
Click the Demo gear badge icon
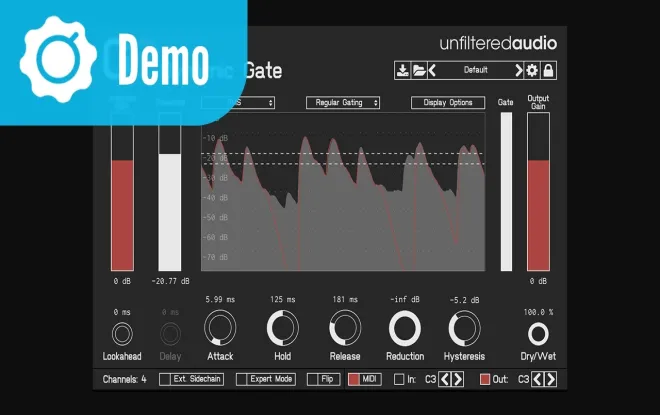click(x=58, y=59)
